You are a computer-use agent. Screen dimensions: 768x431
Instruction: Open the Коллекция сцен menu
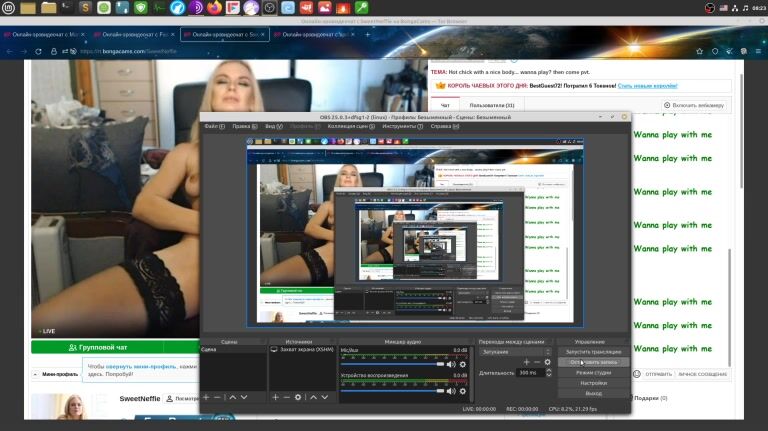(348, 127)
